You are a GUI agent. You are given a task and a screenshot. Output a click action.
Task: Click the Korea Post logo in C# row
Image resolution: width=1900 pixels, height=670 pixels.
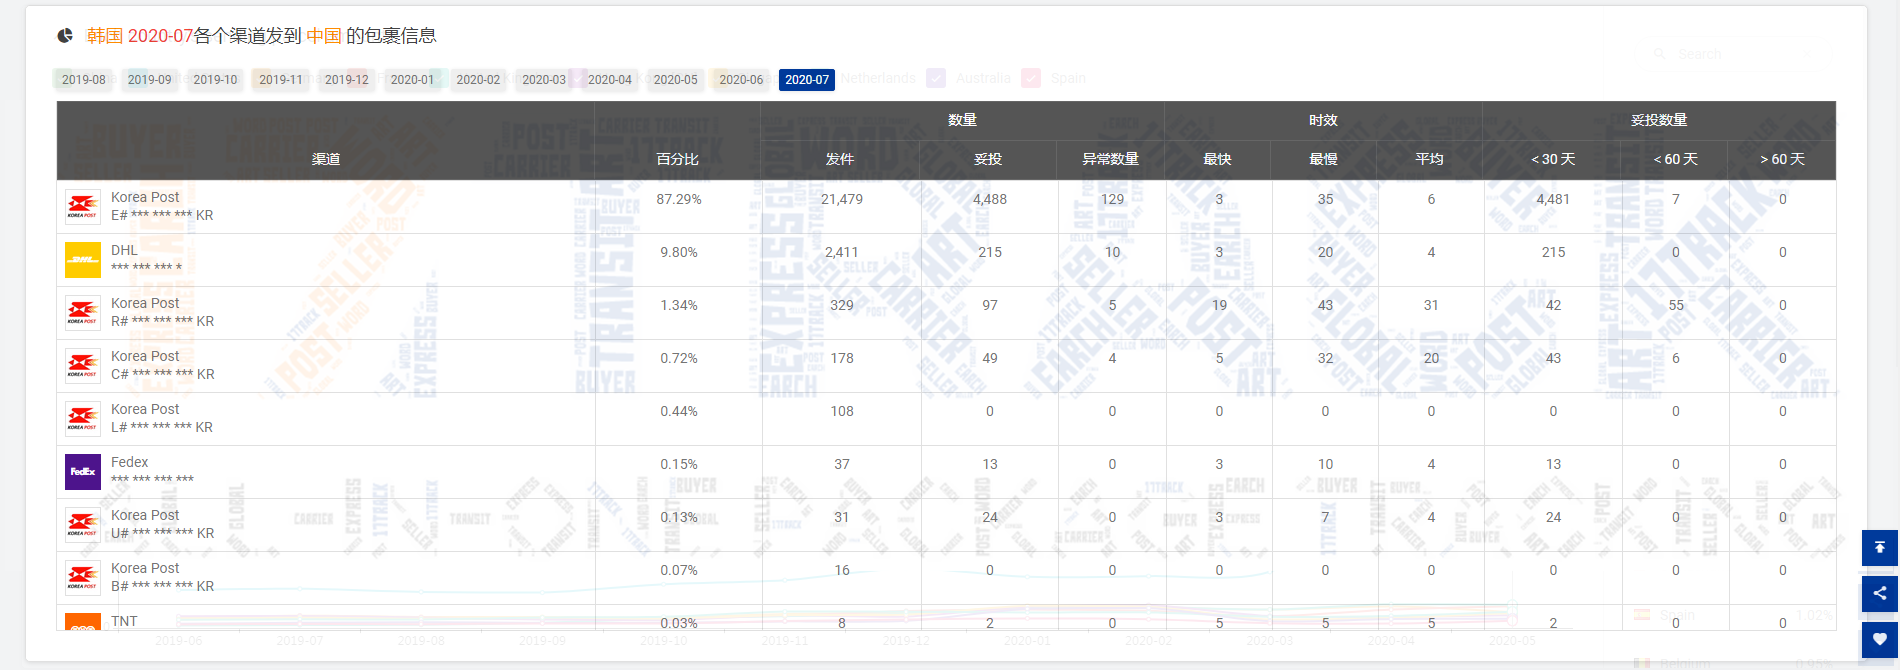point(83,366)
